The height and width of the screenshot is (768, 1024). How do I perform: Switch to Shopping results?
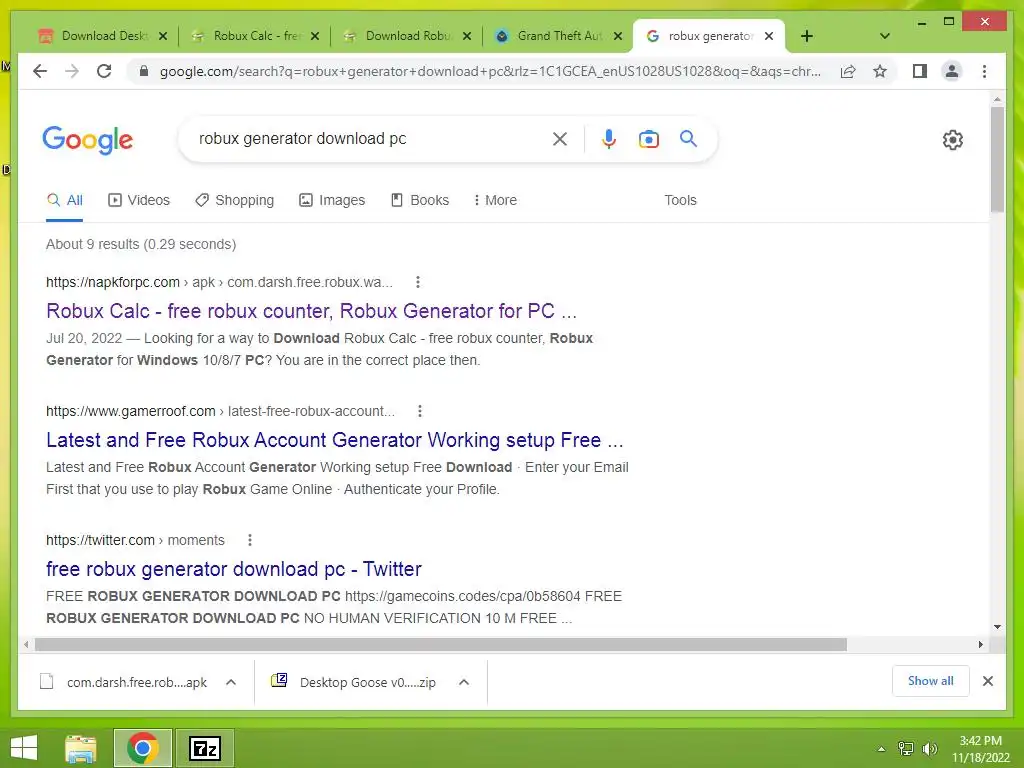tap(234, 200)
